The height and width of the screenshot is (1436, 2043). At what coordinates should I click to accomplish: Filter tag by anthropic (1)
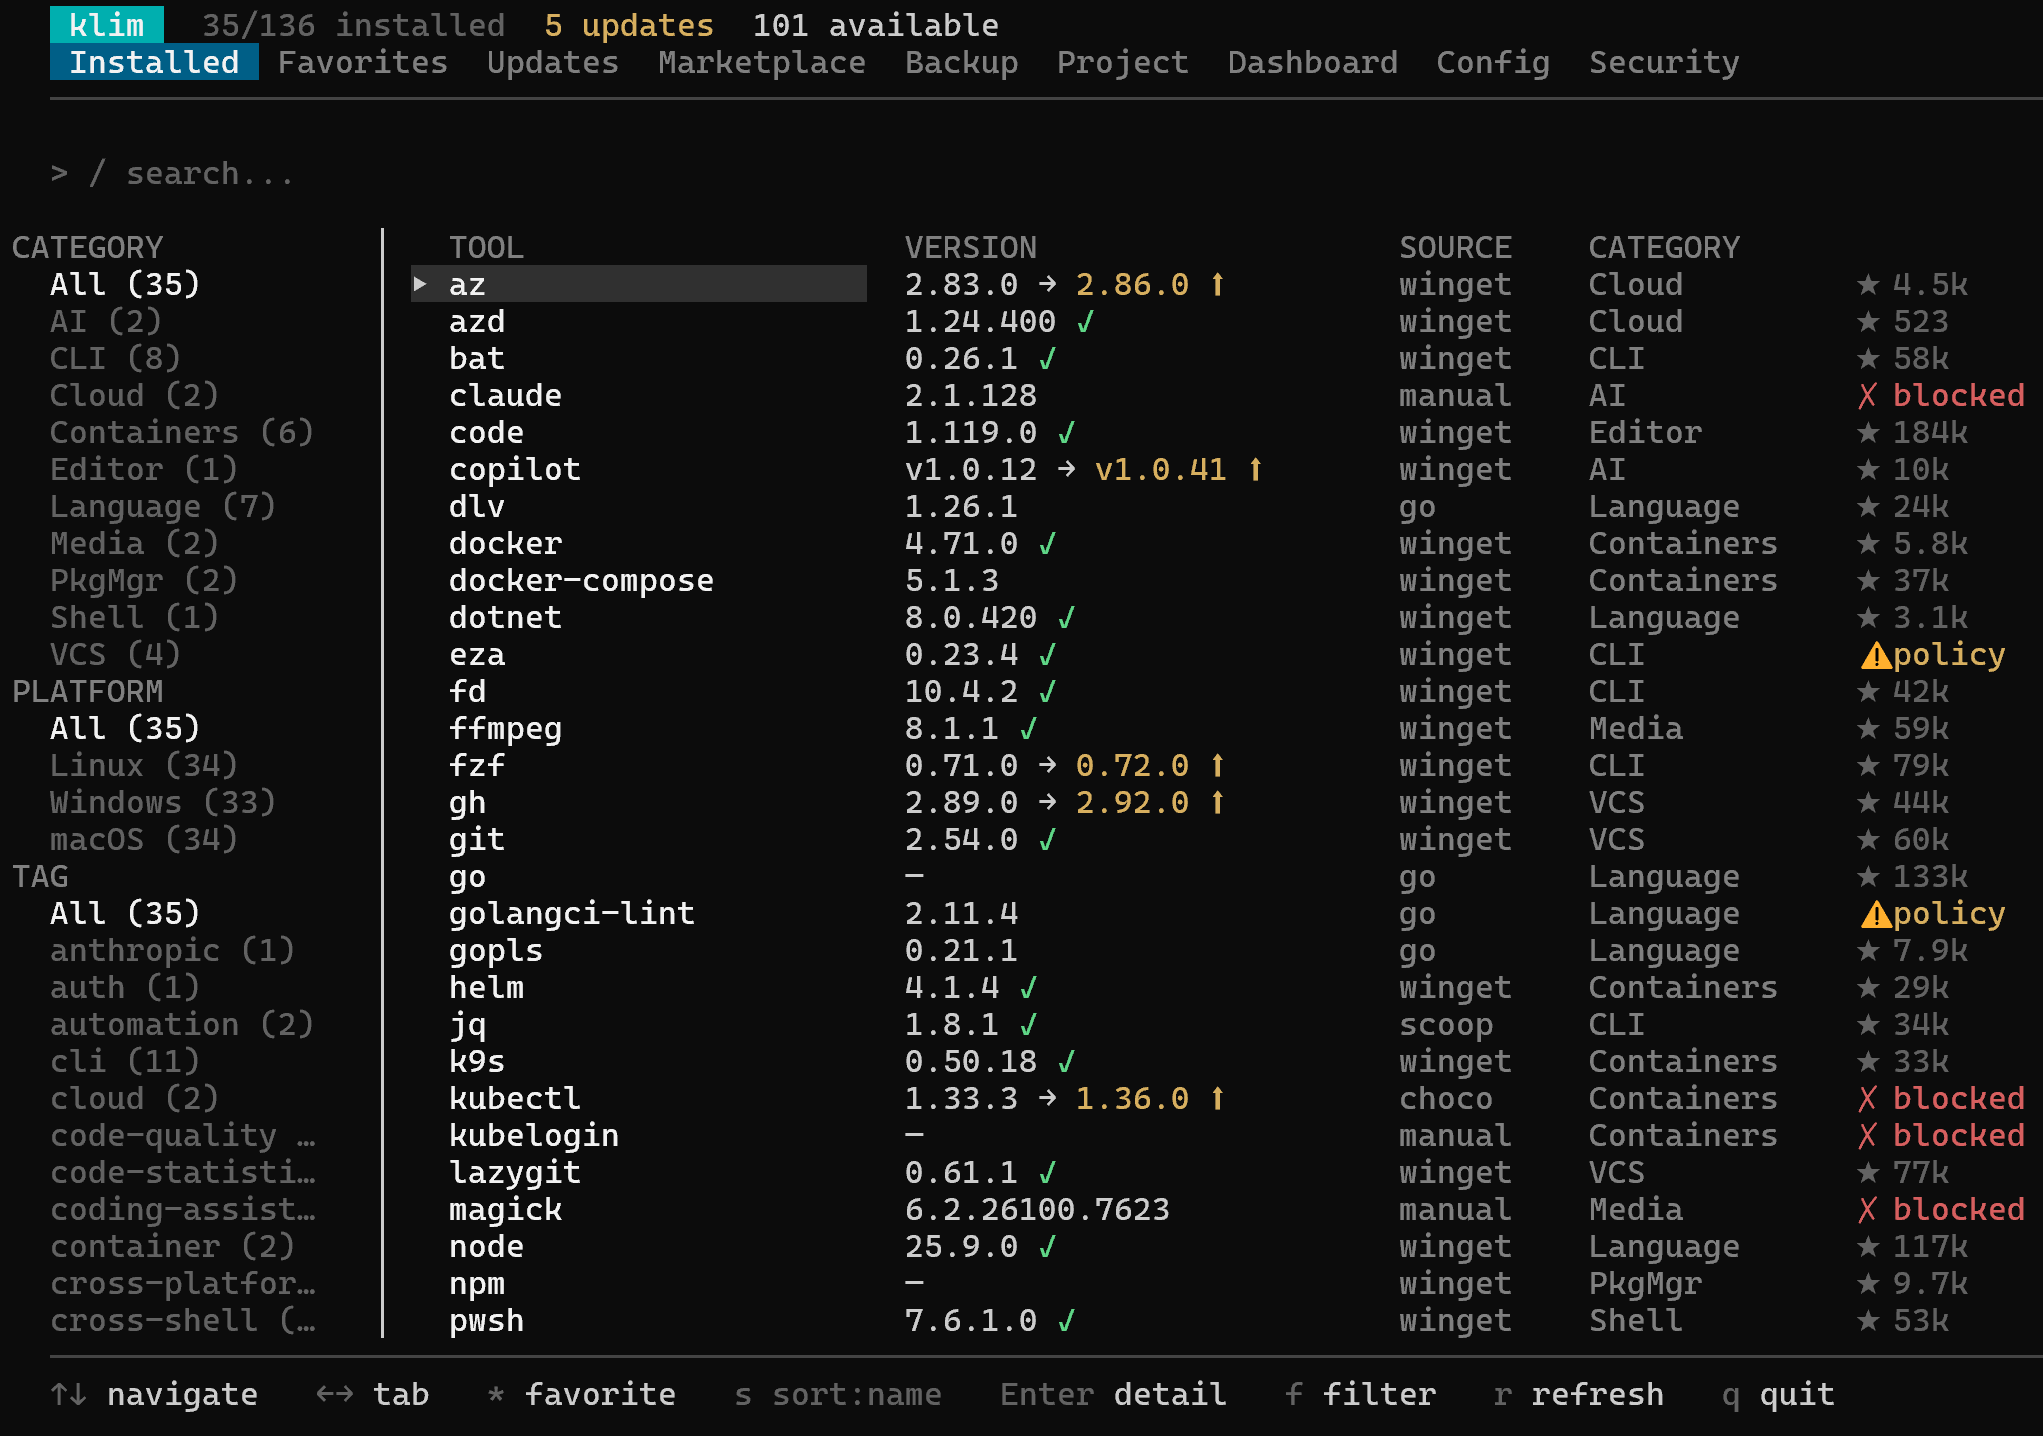[172, 951]
